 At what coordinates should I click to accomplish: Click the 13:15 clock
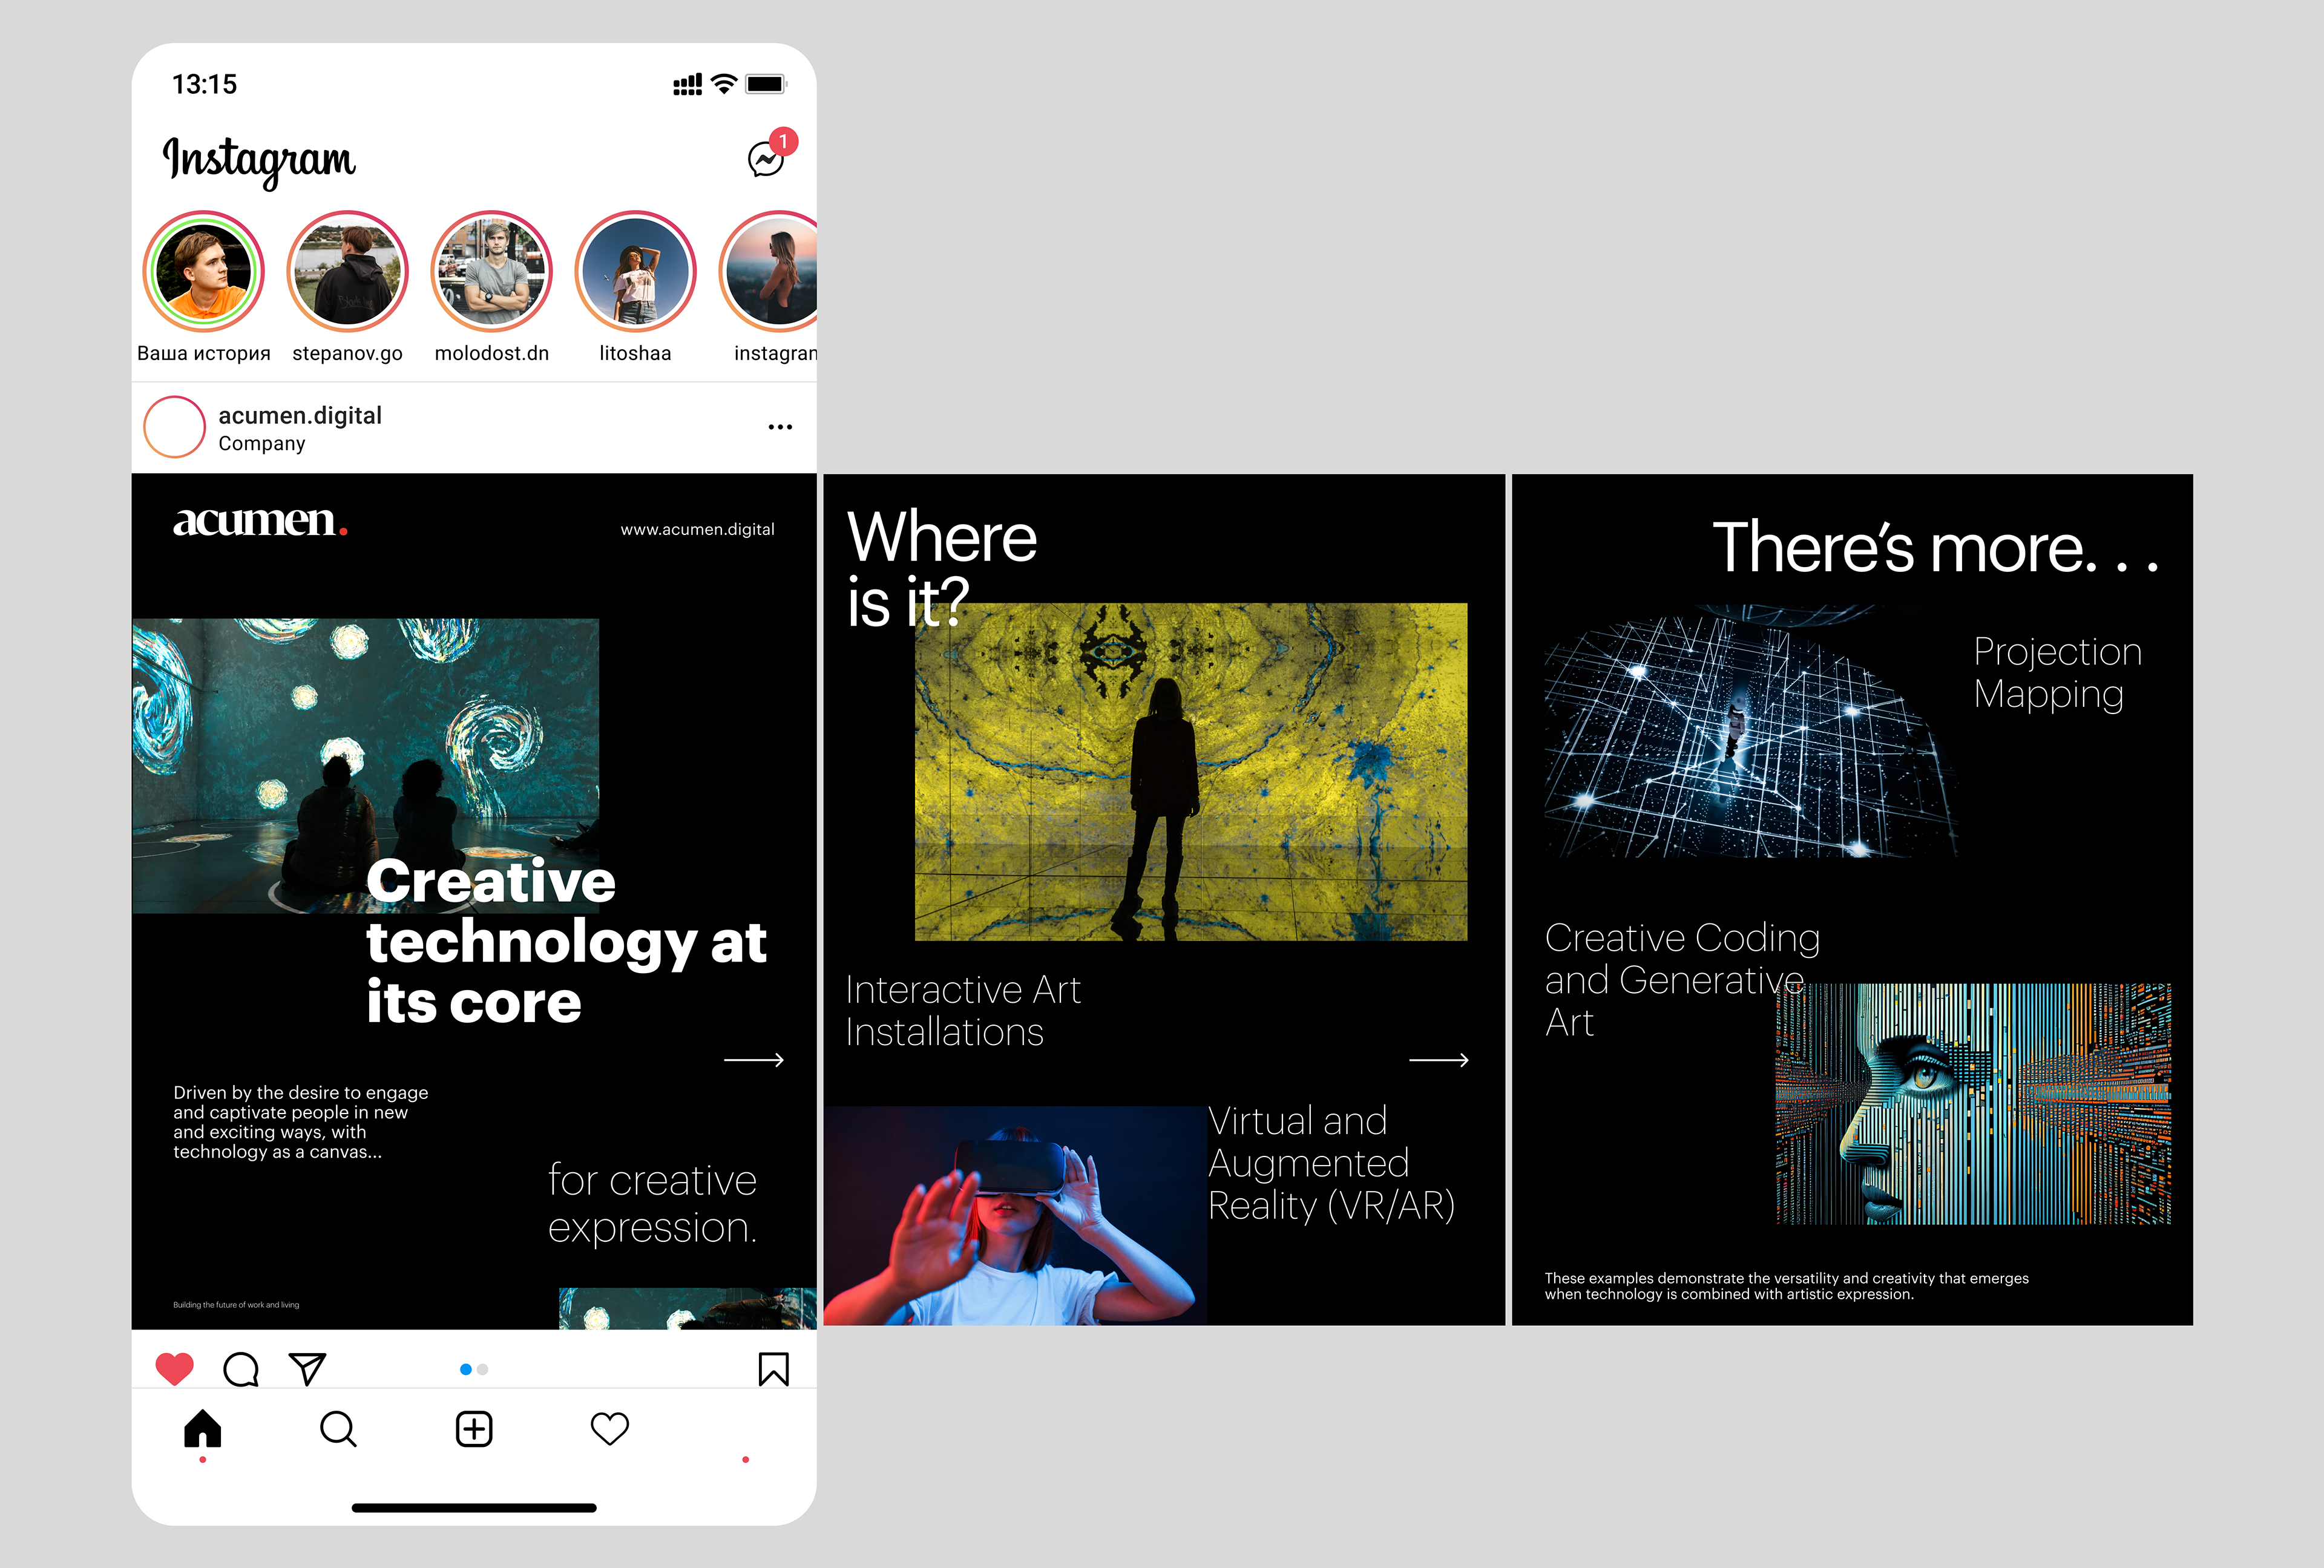[205, 84]
